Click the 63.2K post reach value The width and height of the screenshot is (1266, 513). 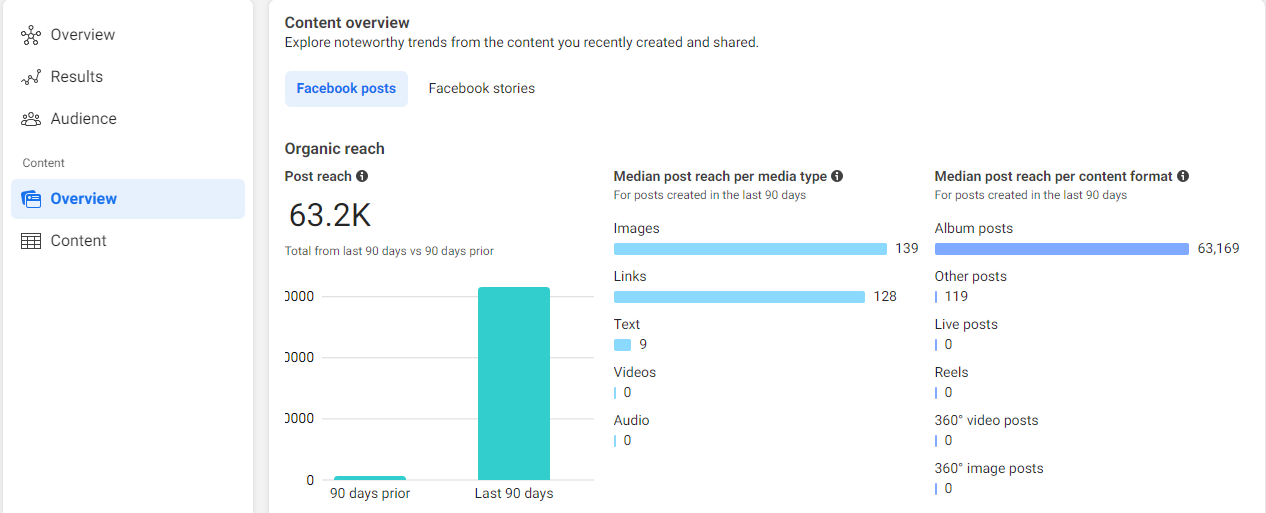pos(330,215)
